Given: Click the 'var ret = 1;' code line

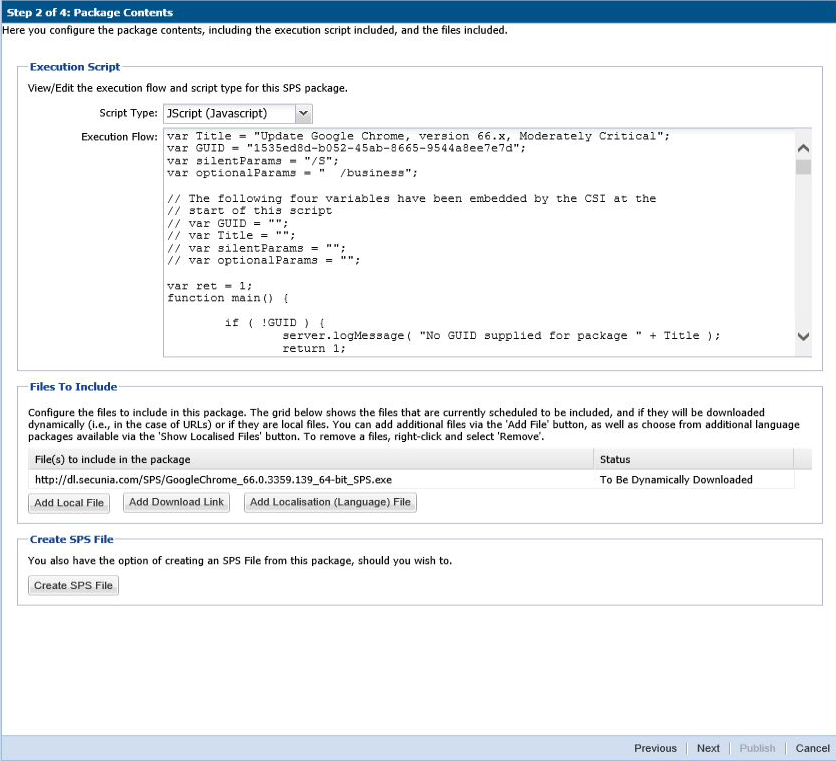Looking at the screenshot, I should (x=203, y=285).
